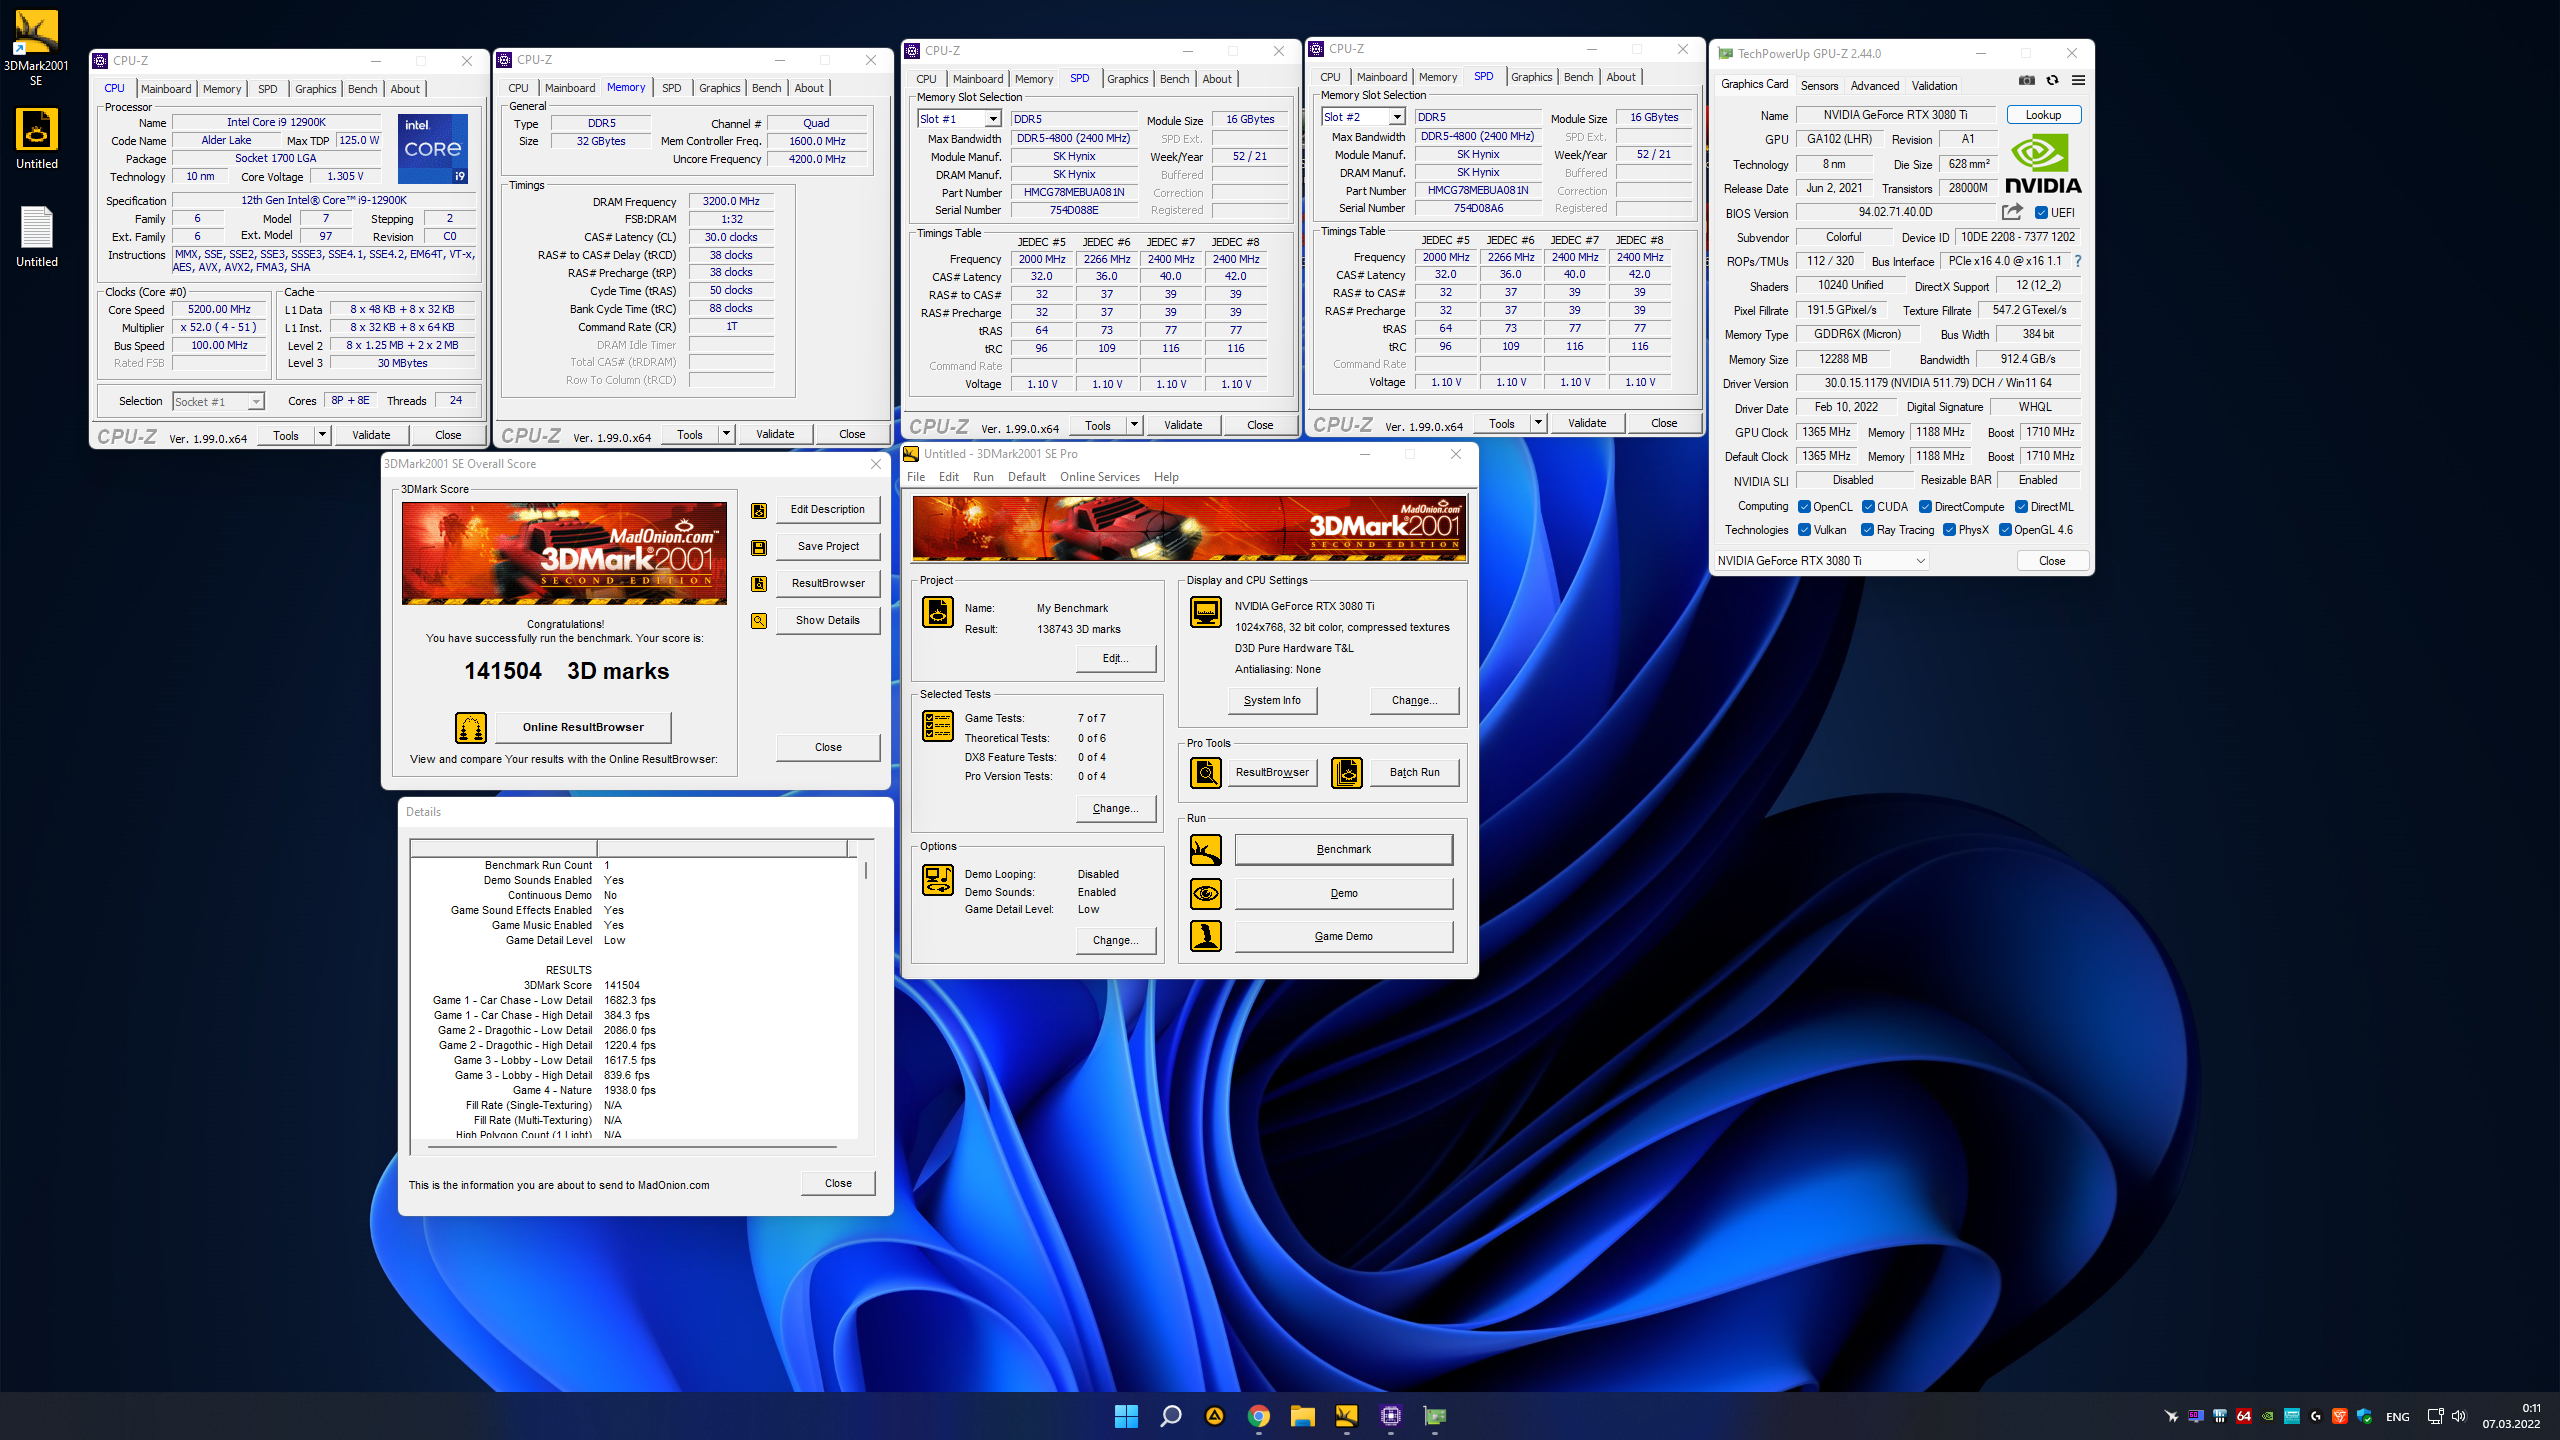
Task: Click the taskbar Search magnifier icon
Action: (x=1170, y=1416)
